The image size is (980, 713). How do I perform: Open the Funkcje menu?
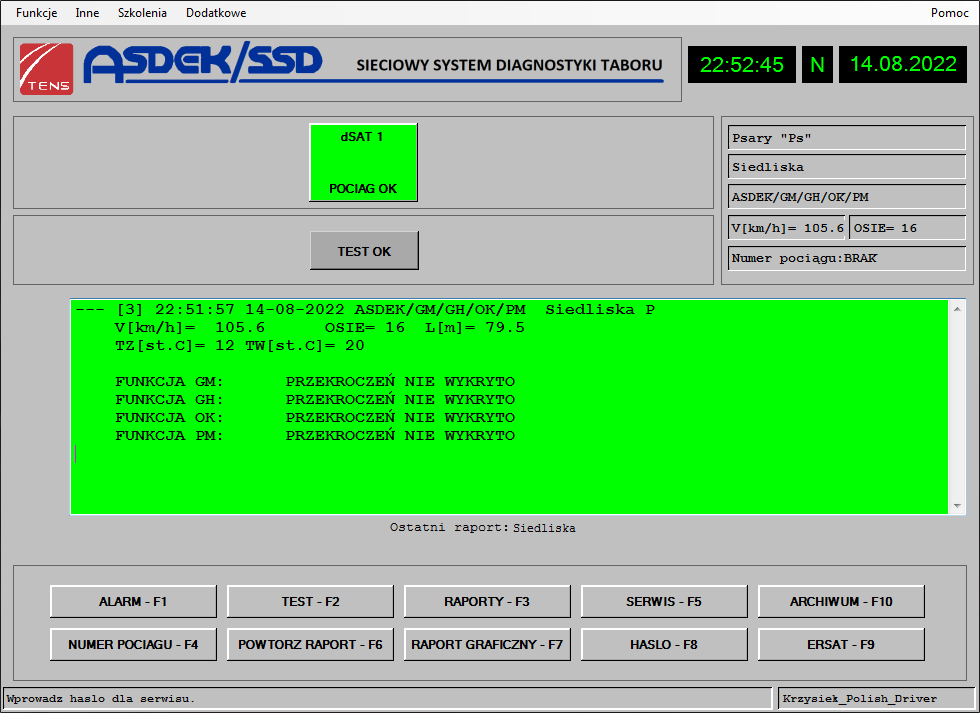(36, 12)
